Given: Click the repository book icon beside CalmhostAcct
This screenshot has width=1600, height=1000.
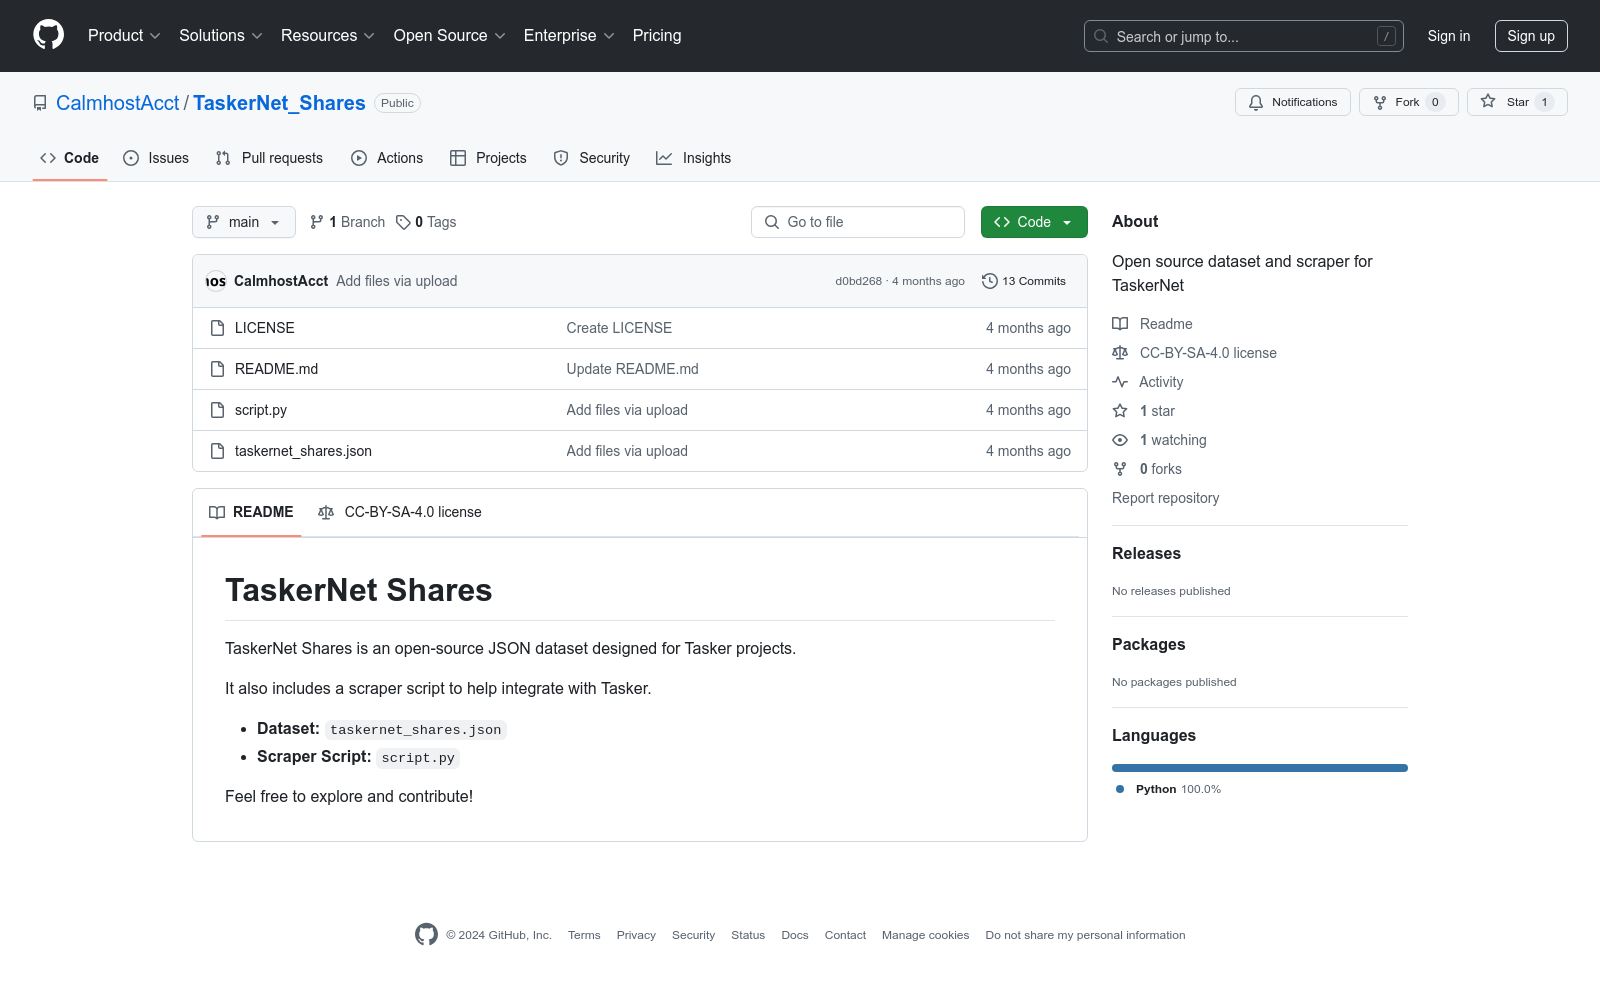Looking at the screenshot, I should pos(40,103).
